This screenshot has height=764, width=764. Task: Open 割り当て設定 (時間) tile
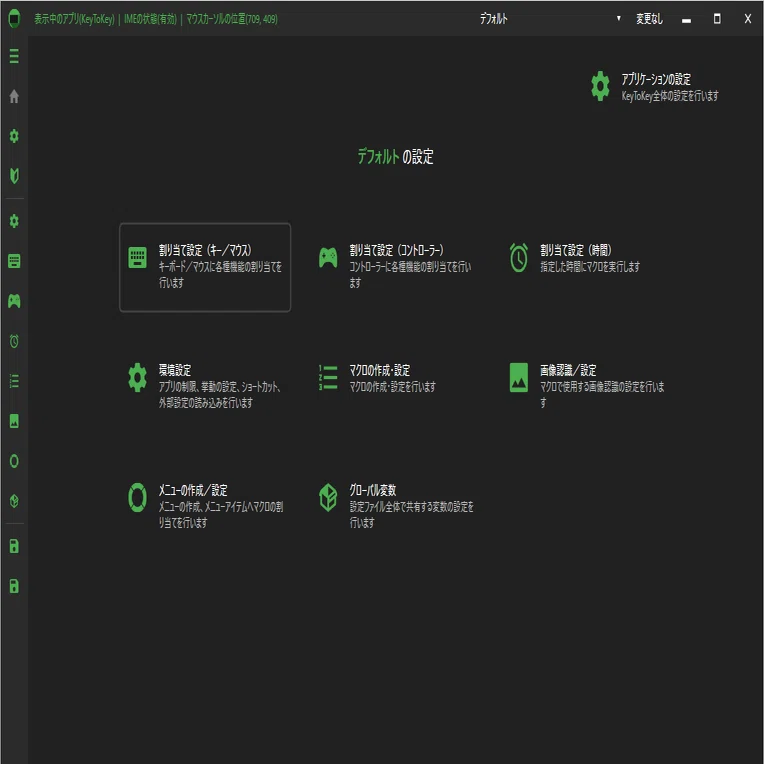[586, 267]
